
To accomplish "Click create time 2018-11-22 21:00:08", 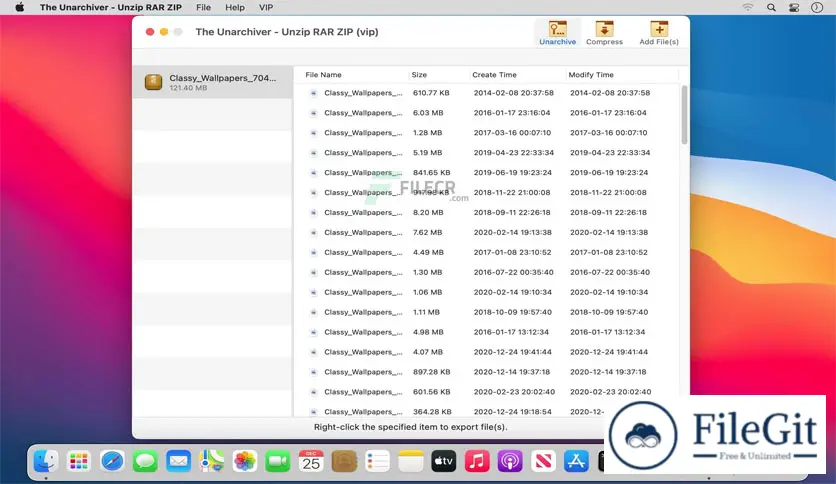I will click(x=512, y=192).
